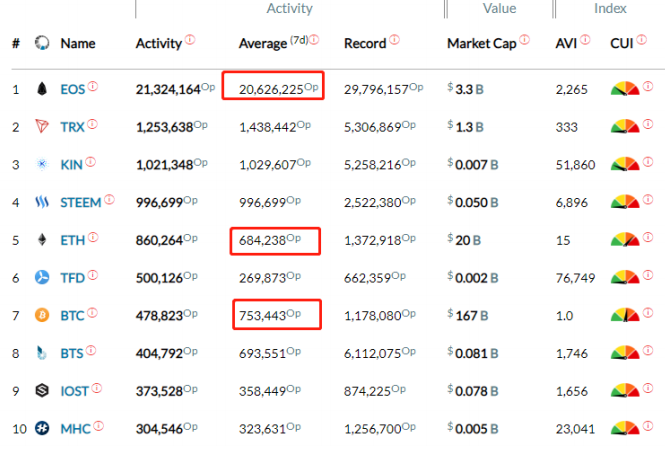665x454 pixels.
Task: Click the orange BTC Bitcoin icon
Action: 42,315
